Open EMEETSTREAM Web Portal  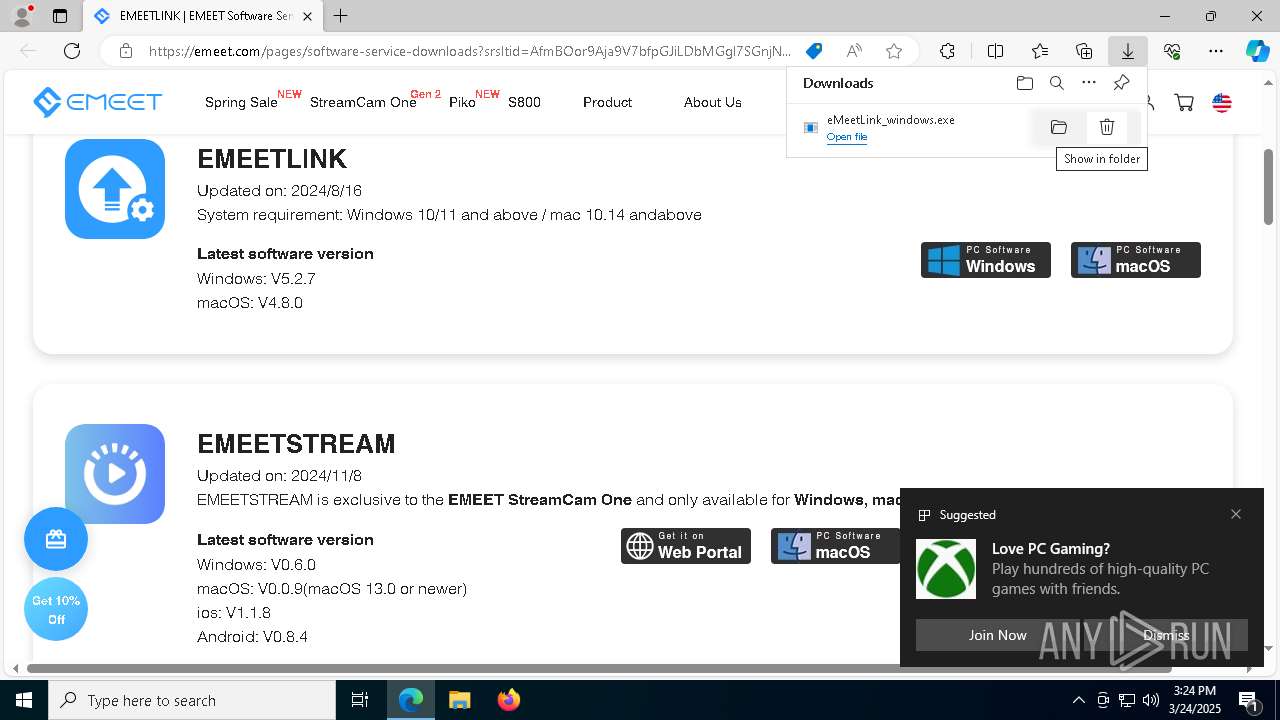pyautogui.click(x=685, y=546)
